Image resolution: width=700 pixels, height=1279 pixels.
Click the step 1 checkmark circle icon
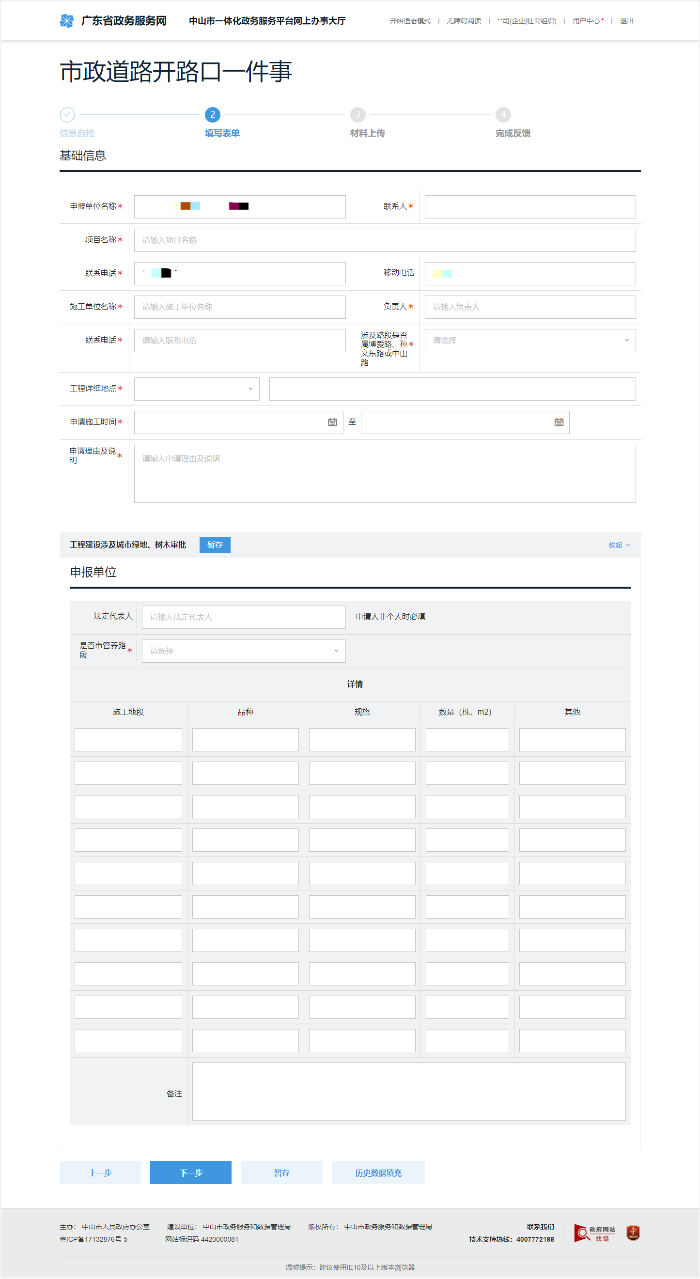[67, 115]
